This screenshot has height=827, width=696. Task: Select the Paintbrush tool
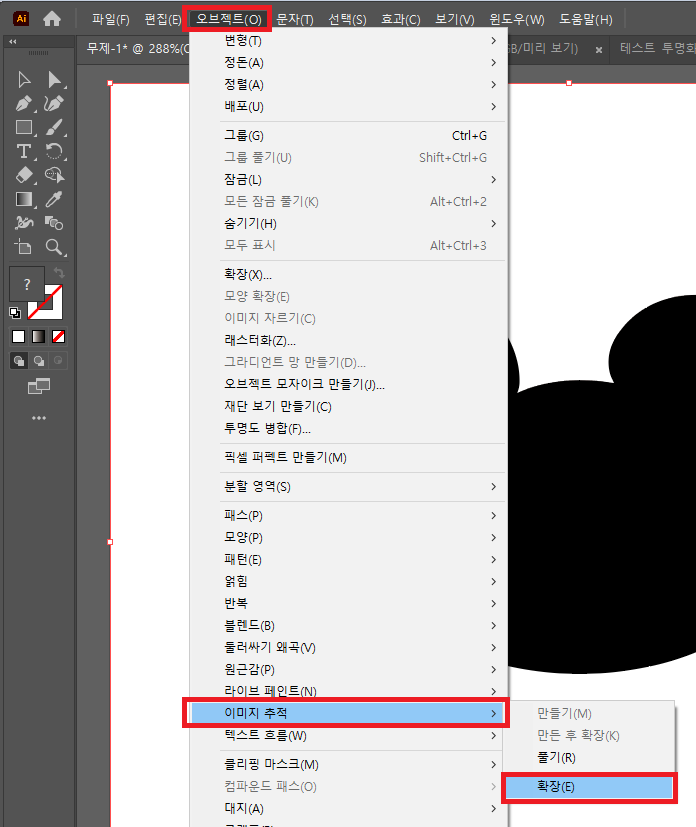pyautogui.click(x=54, y=127)
